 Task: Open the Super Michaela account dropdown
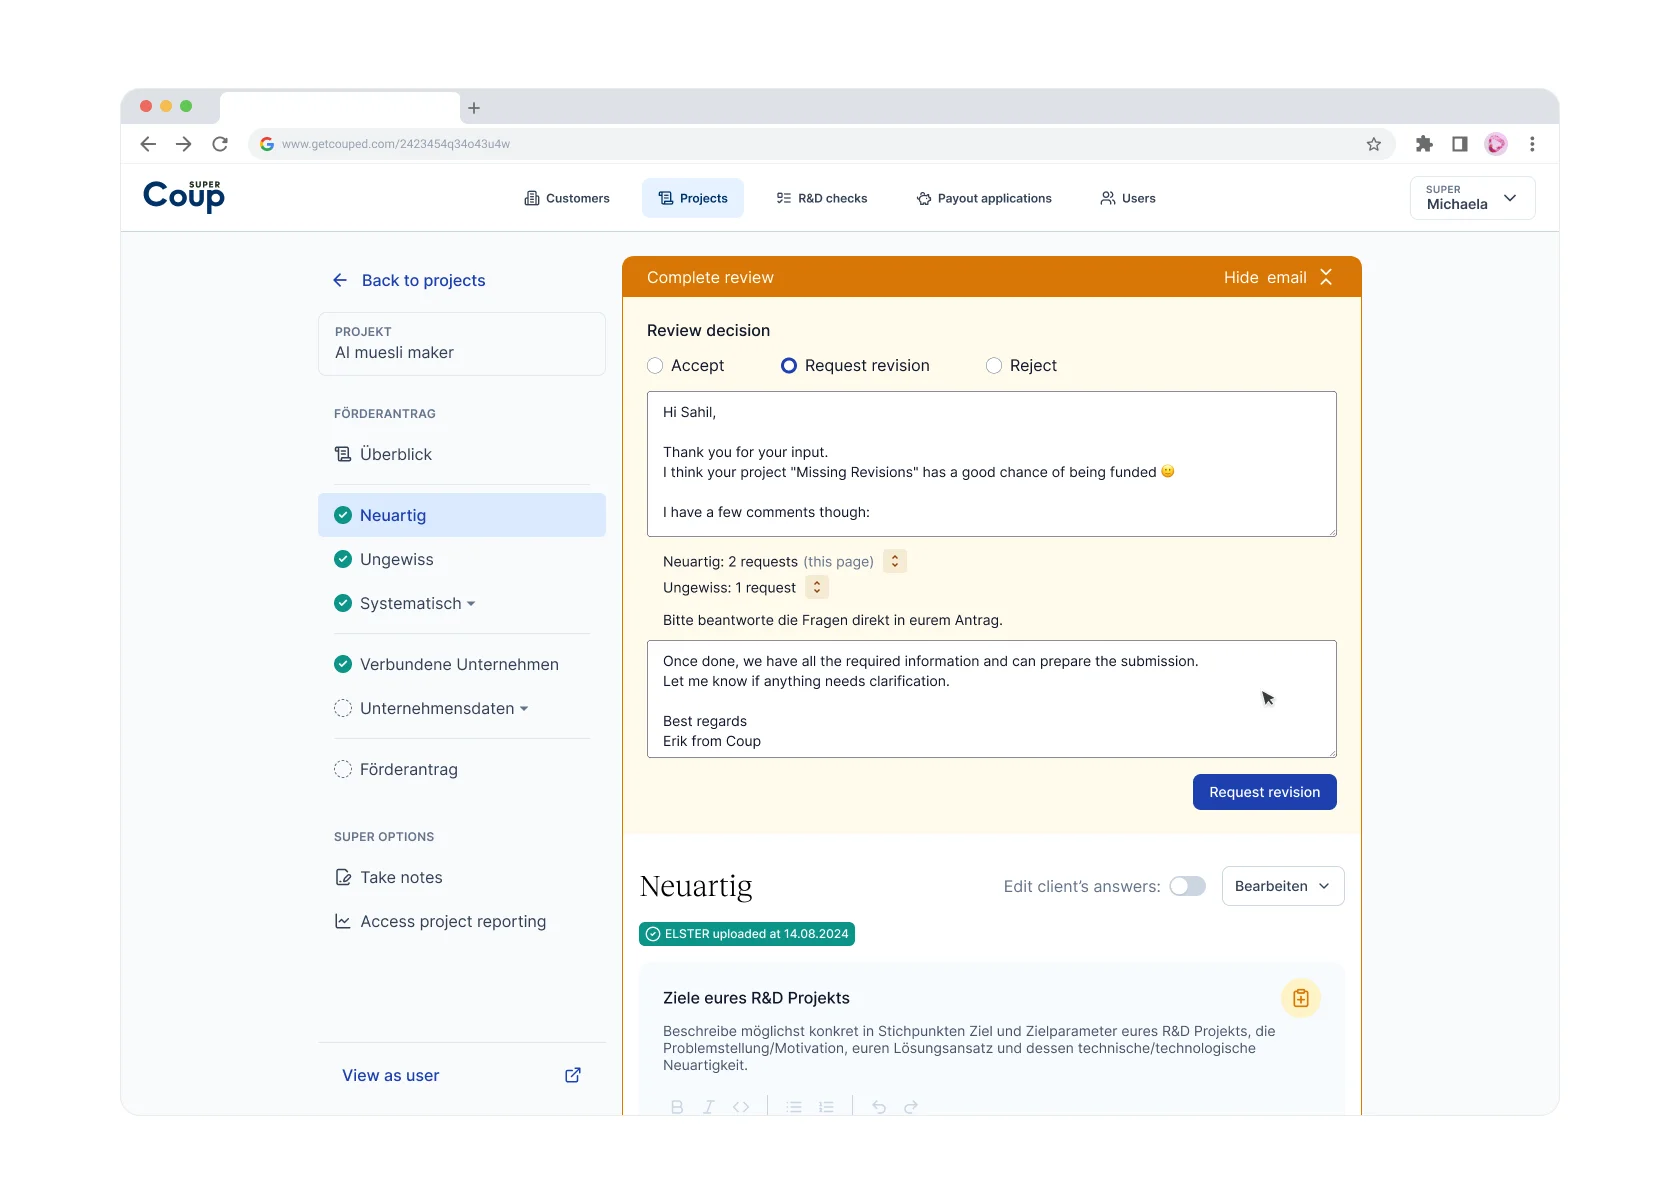coord(1473,198)
